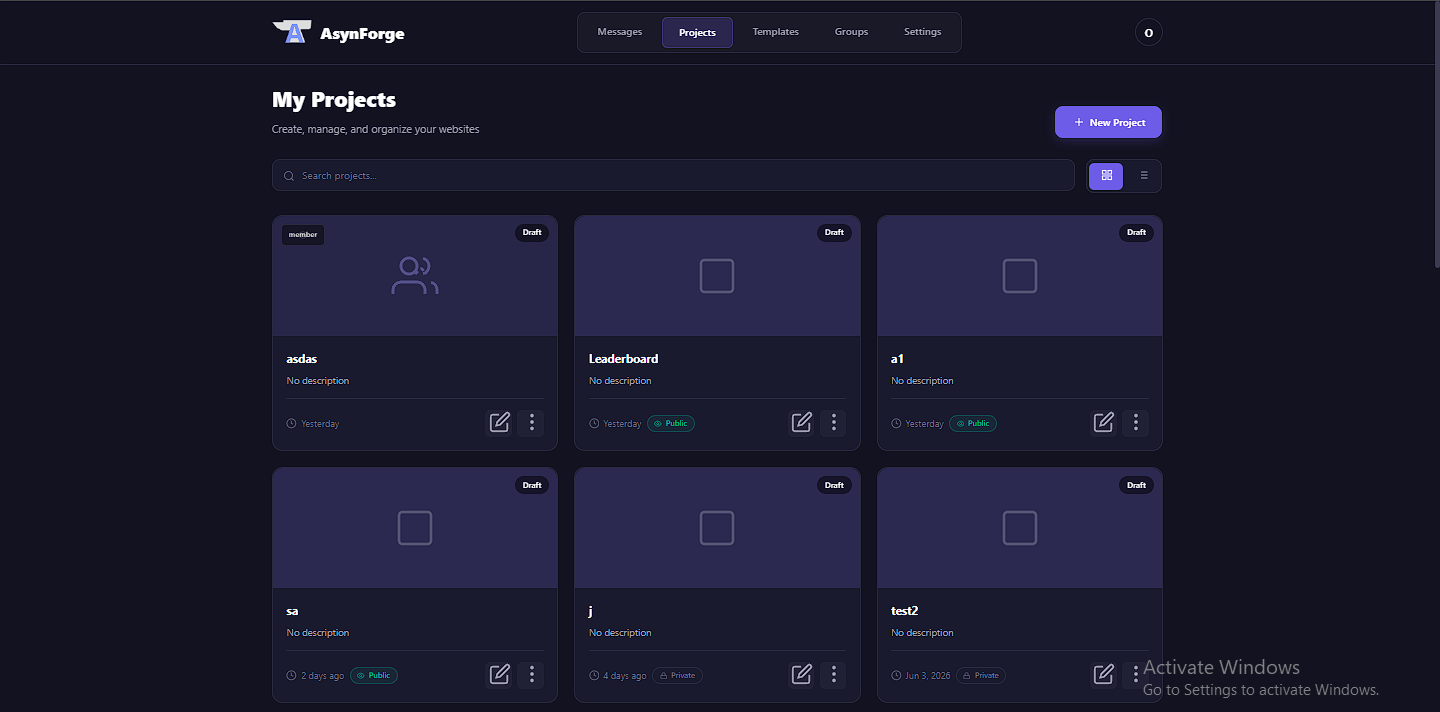
Task: Switch to grid view layout
Action: click(x=1106, y=175)
